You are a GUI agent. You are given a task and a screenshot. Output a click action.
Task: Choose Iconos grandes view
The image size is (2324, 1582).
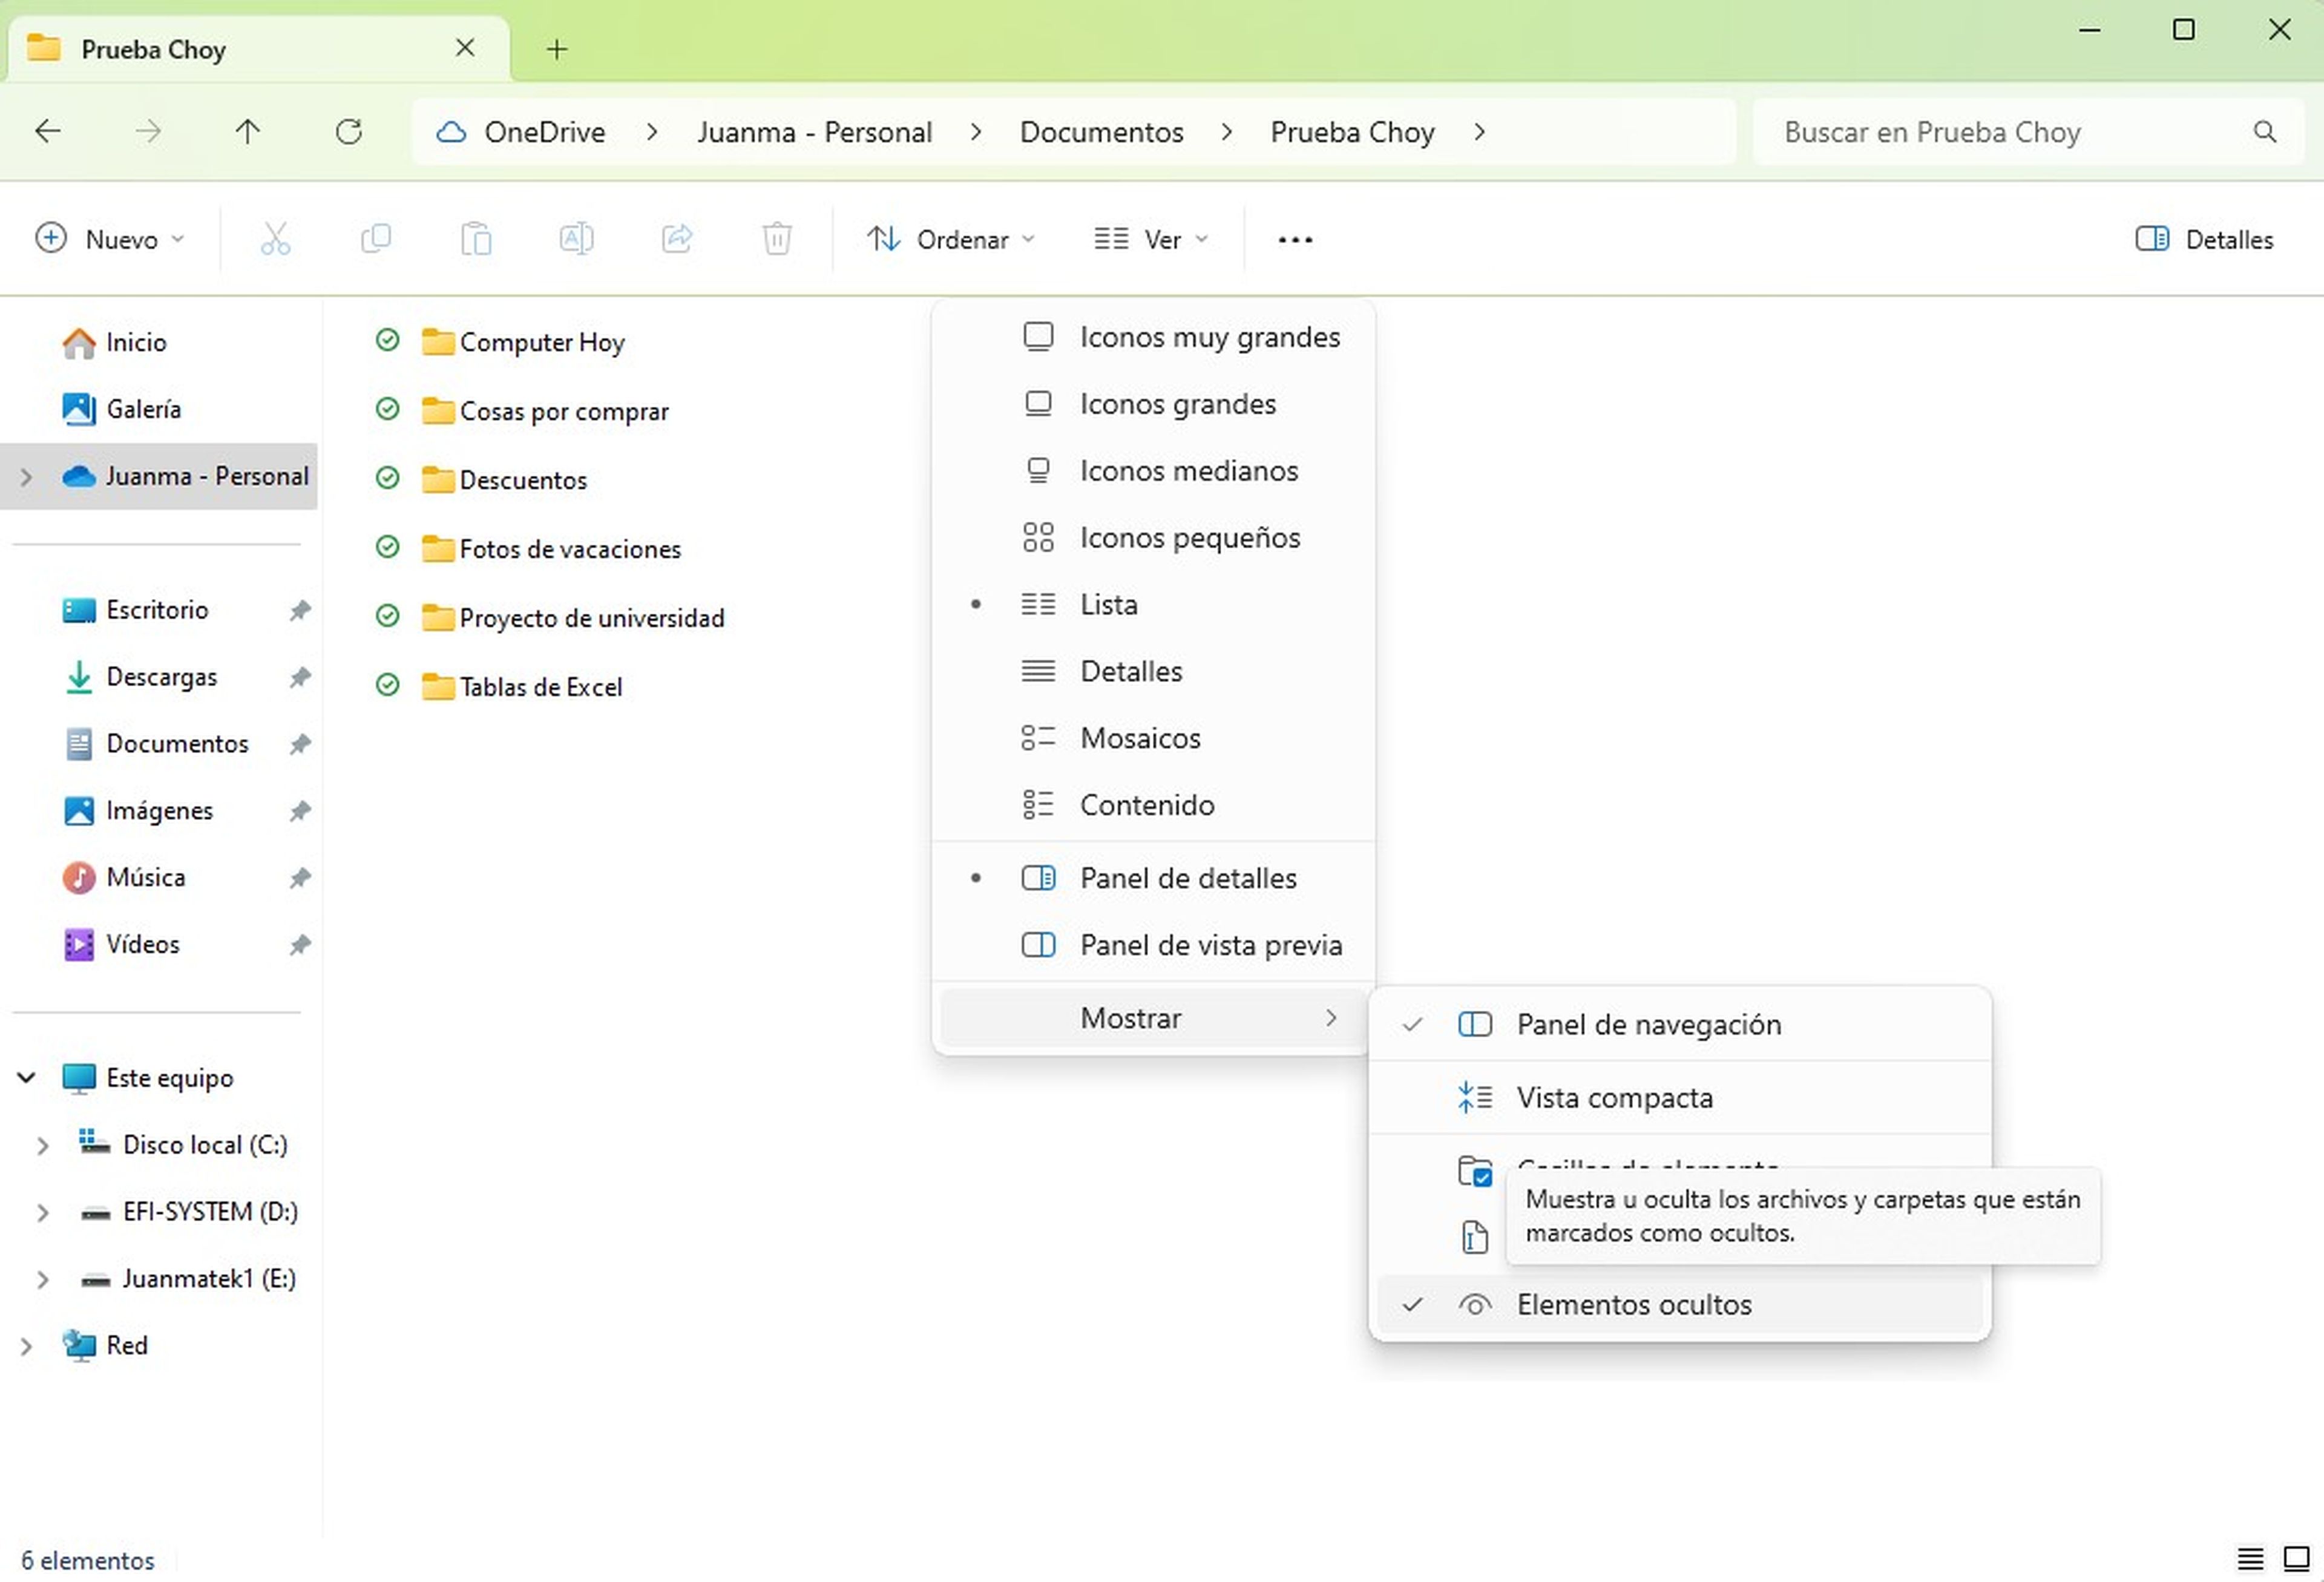pos(1153,404)
